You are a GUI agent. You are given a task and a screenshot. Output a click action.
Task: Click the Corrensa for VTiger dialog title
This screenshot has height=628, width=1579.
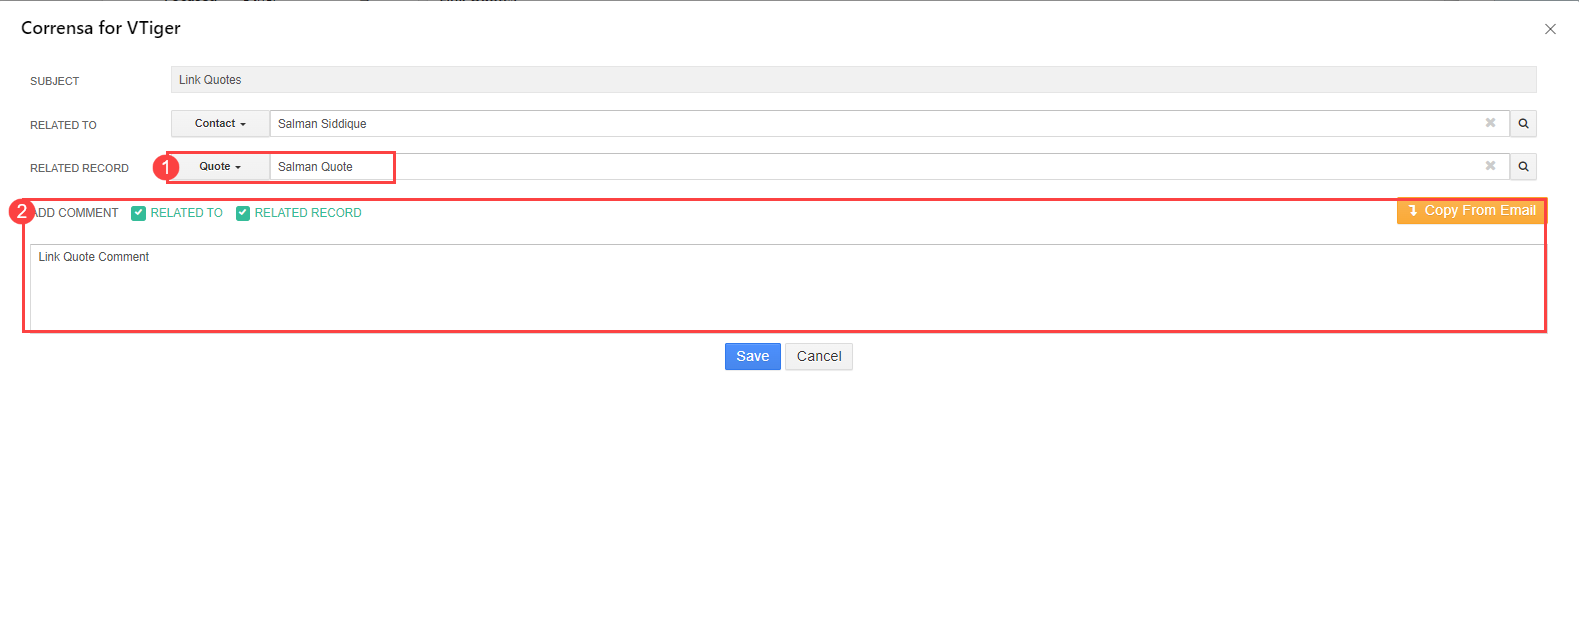coord(101,28)
